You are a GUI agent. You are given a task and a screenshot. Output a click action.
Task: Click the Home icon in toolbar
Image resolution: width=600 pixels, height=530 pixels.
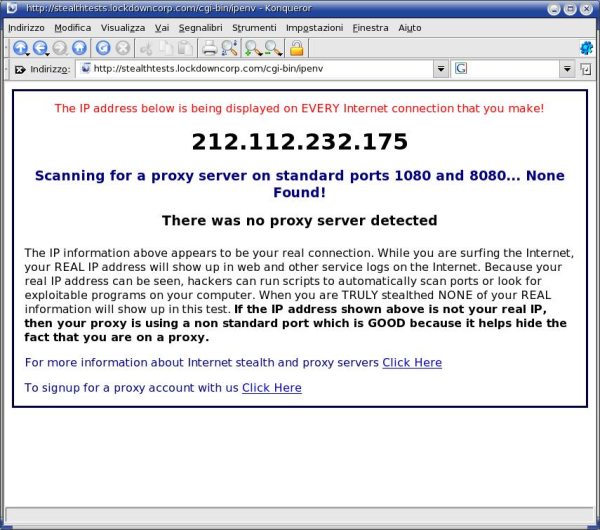point(80,48)
